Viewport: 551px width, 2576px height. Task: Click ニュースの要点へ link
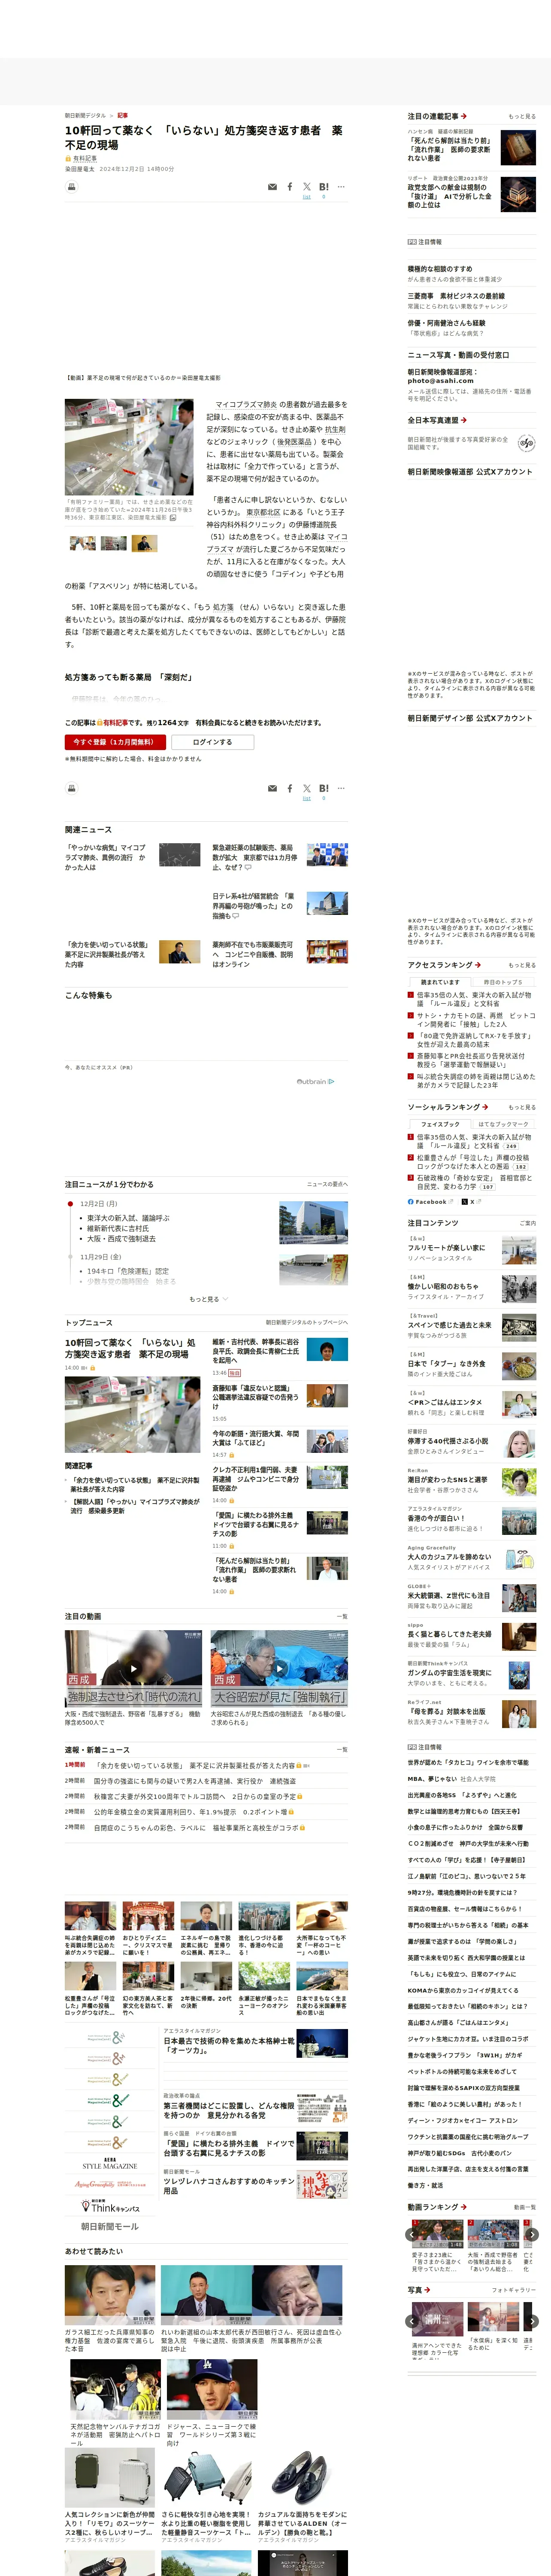coord(327,1184)
